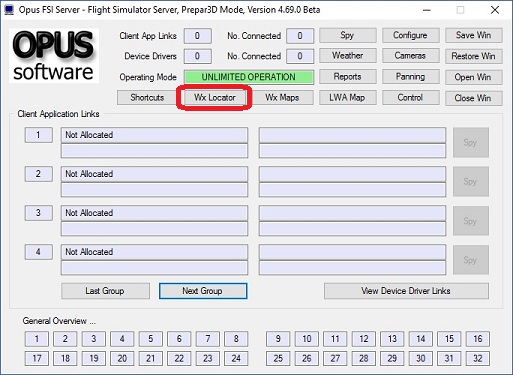Click General Overview box 22
Screen dimensions: 513x375
click(179, 359)
